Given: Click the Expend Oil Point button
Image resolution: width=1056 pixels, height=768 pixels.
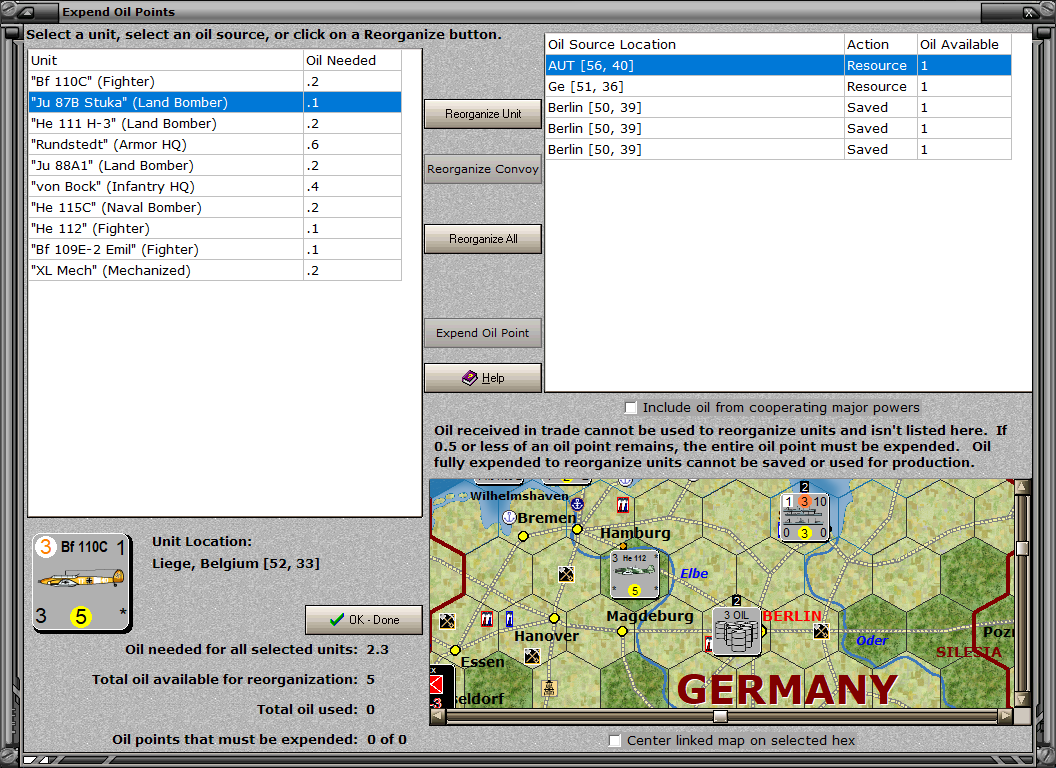Looking at the screenshot, I should point(483,333).
